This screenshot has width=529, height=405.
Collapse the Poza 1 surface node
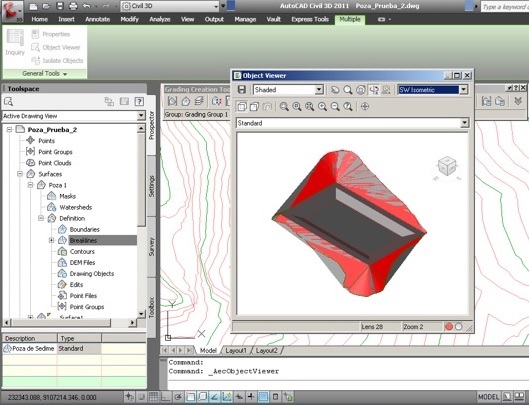(x=31, y=185)
